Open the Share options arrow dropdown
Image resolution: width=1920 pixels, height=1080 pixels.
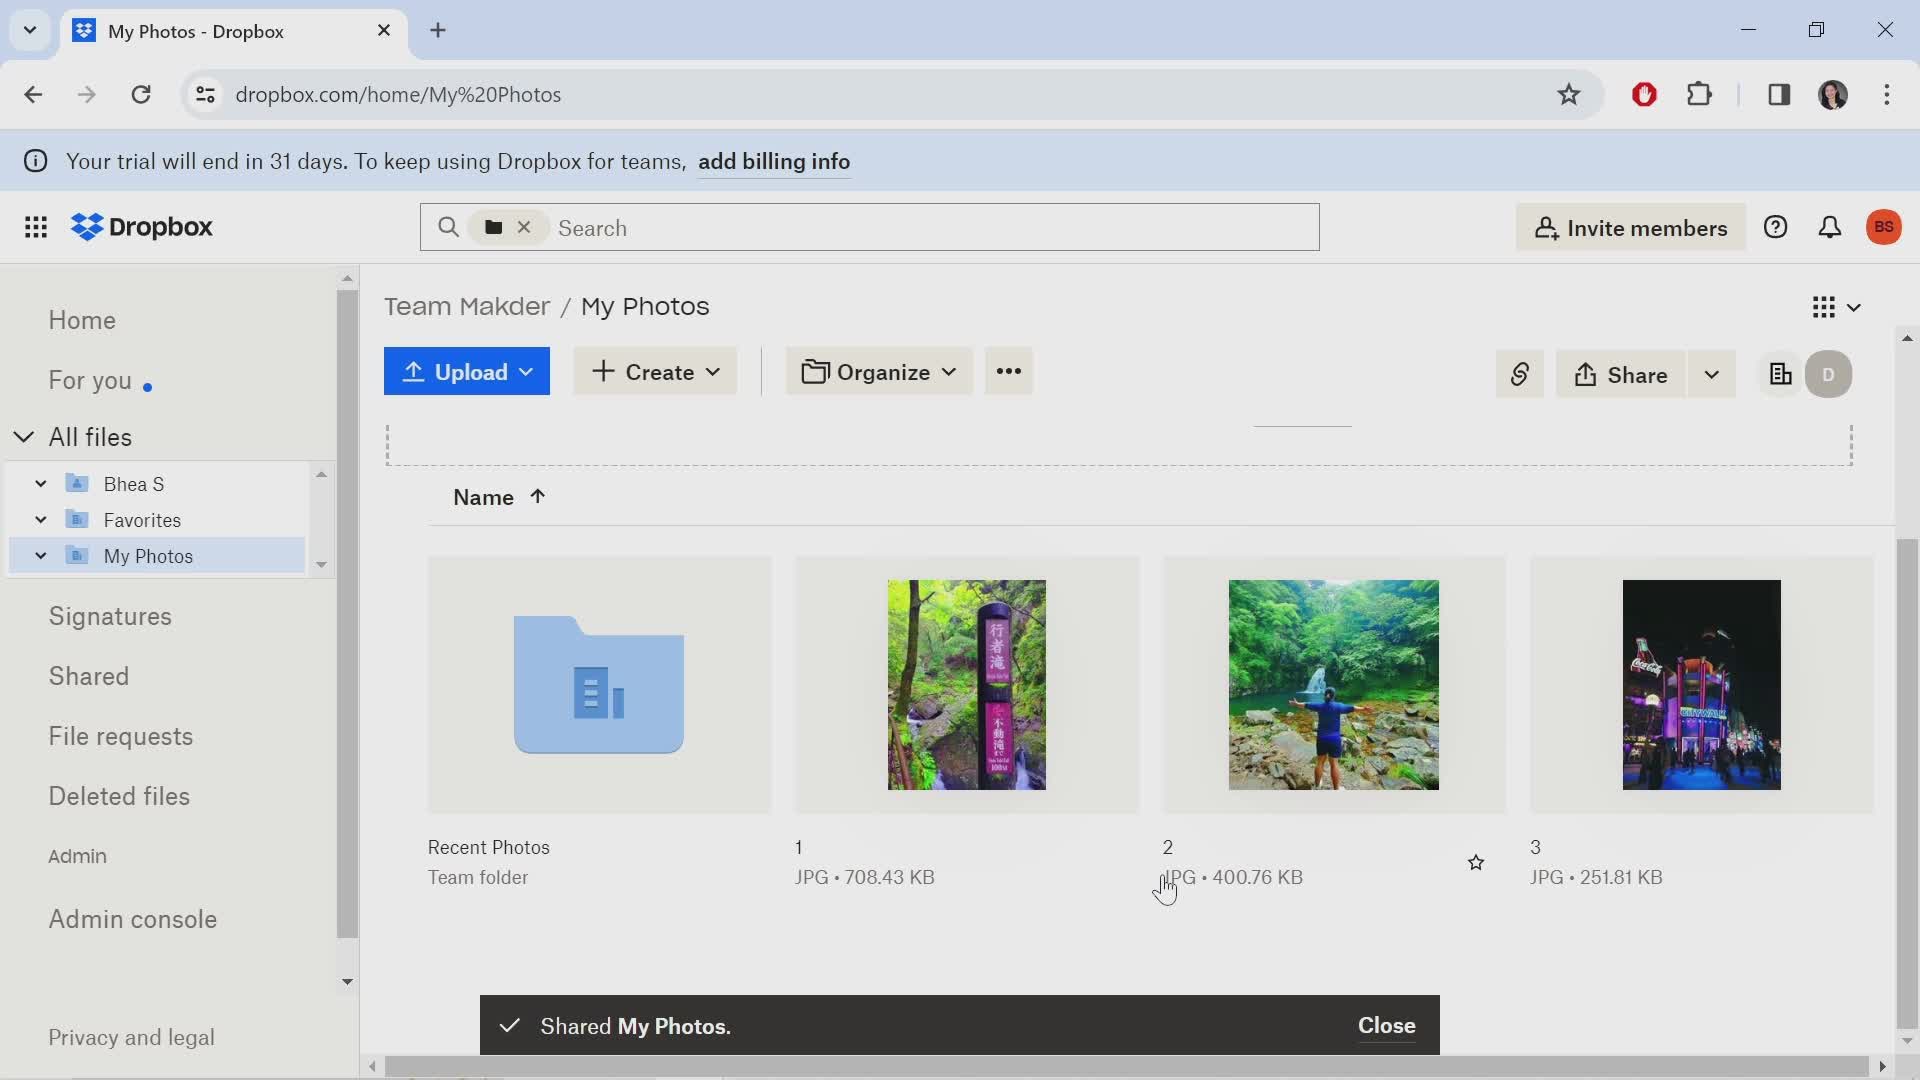tap(1711, 374)
